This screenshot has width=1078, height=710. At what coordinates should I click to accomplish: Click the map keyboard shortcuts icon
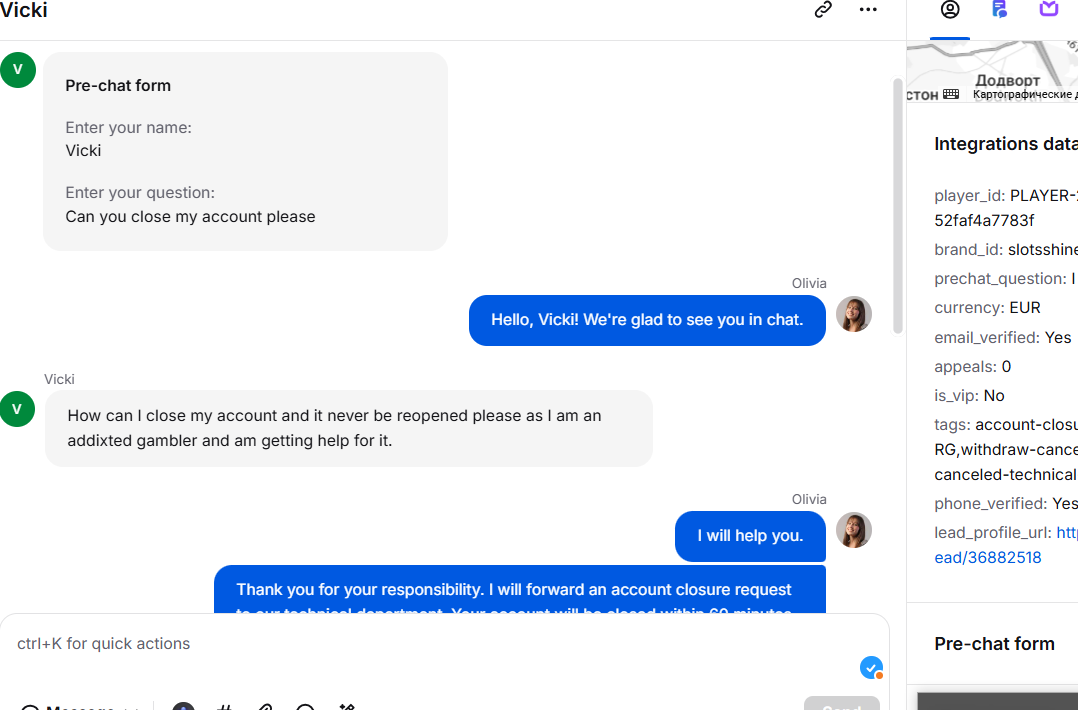pyautogui.click(x=951, y=94)
